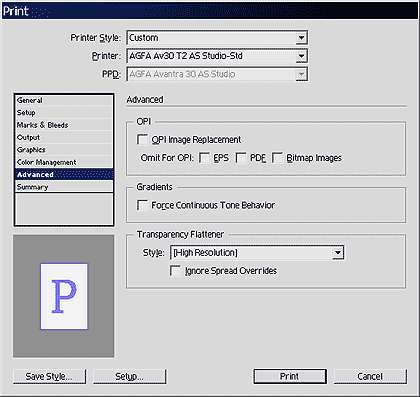Click the Cancel button
This screenshot has width=420, height=397.
(370, 376)
